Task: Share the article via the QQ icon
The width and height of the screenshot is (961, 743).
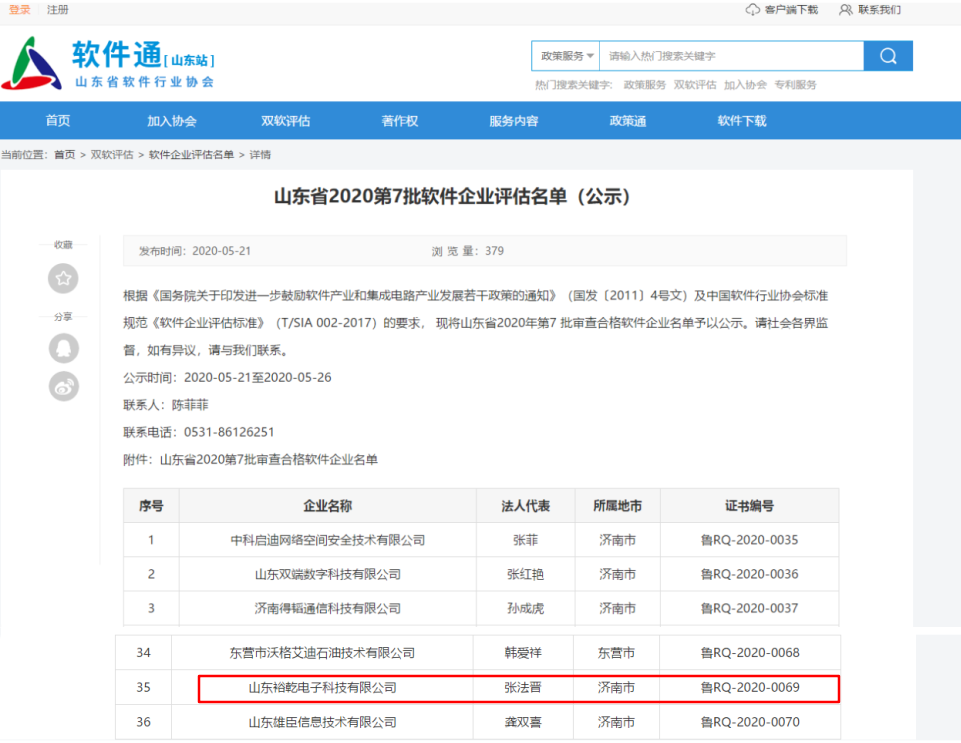Action: (x=62, y=348)
